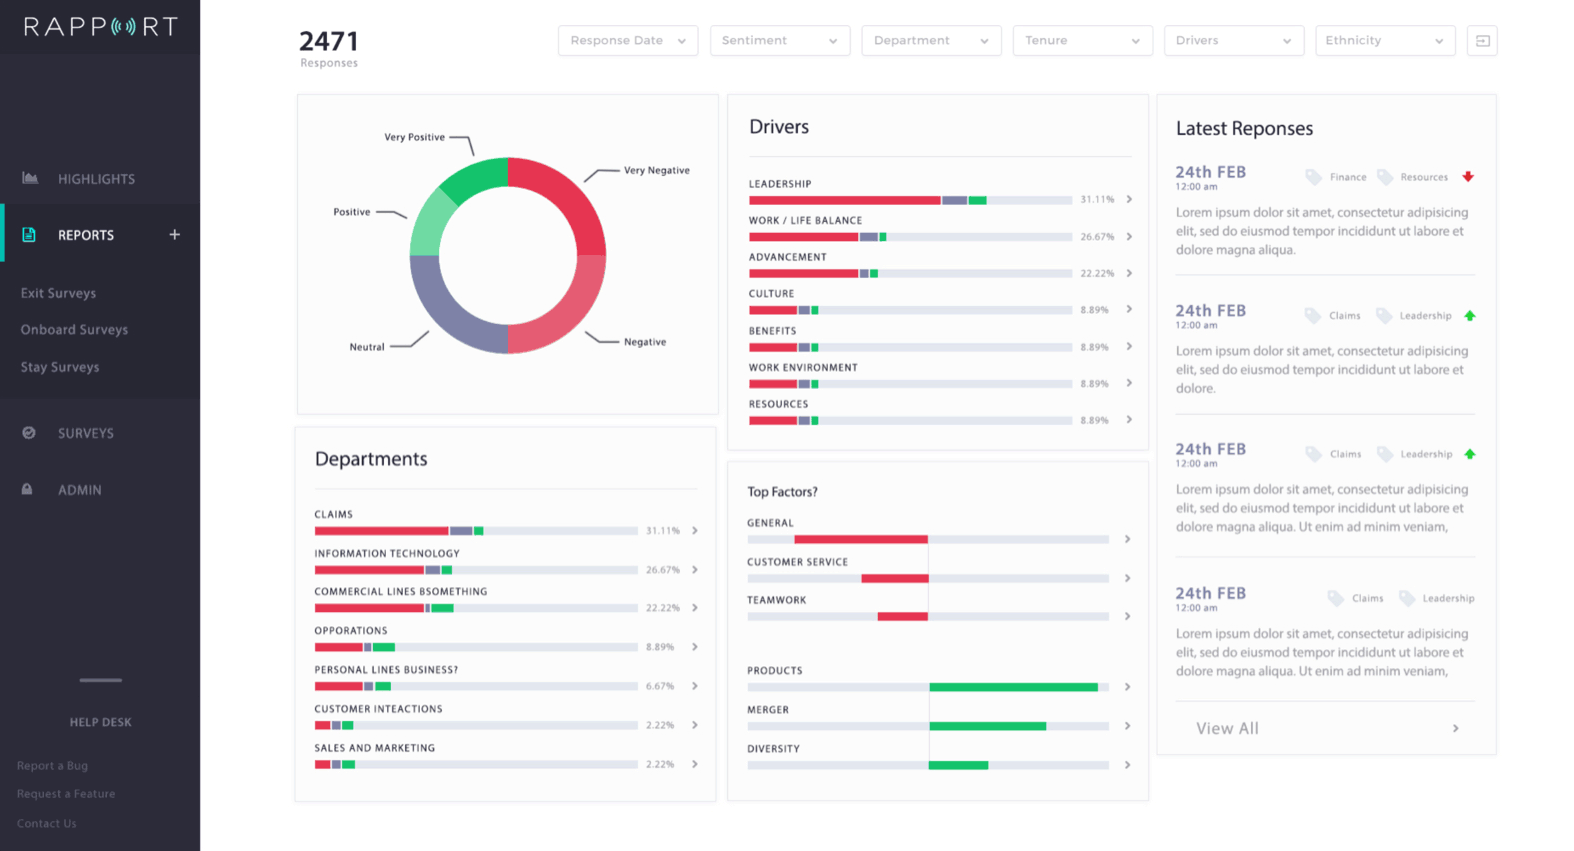Expand the Ethnicity dropdown

pyautogui.click(x=1384, y=41)
